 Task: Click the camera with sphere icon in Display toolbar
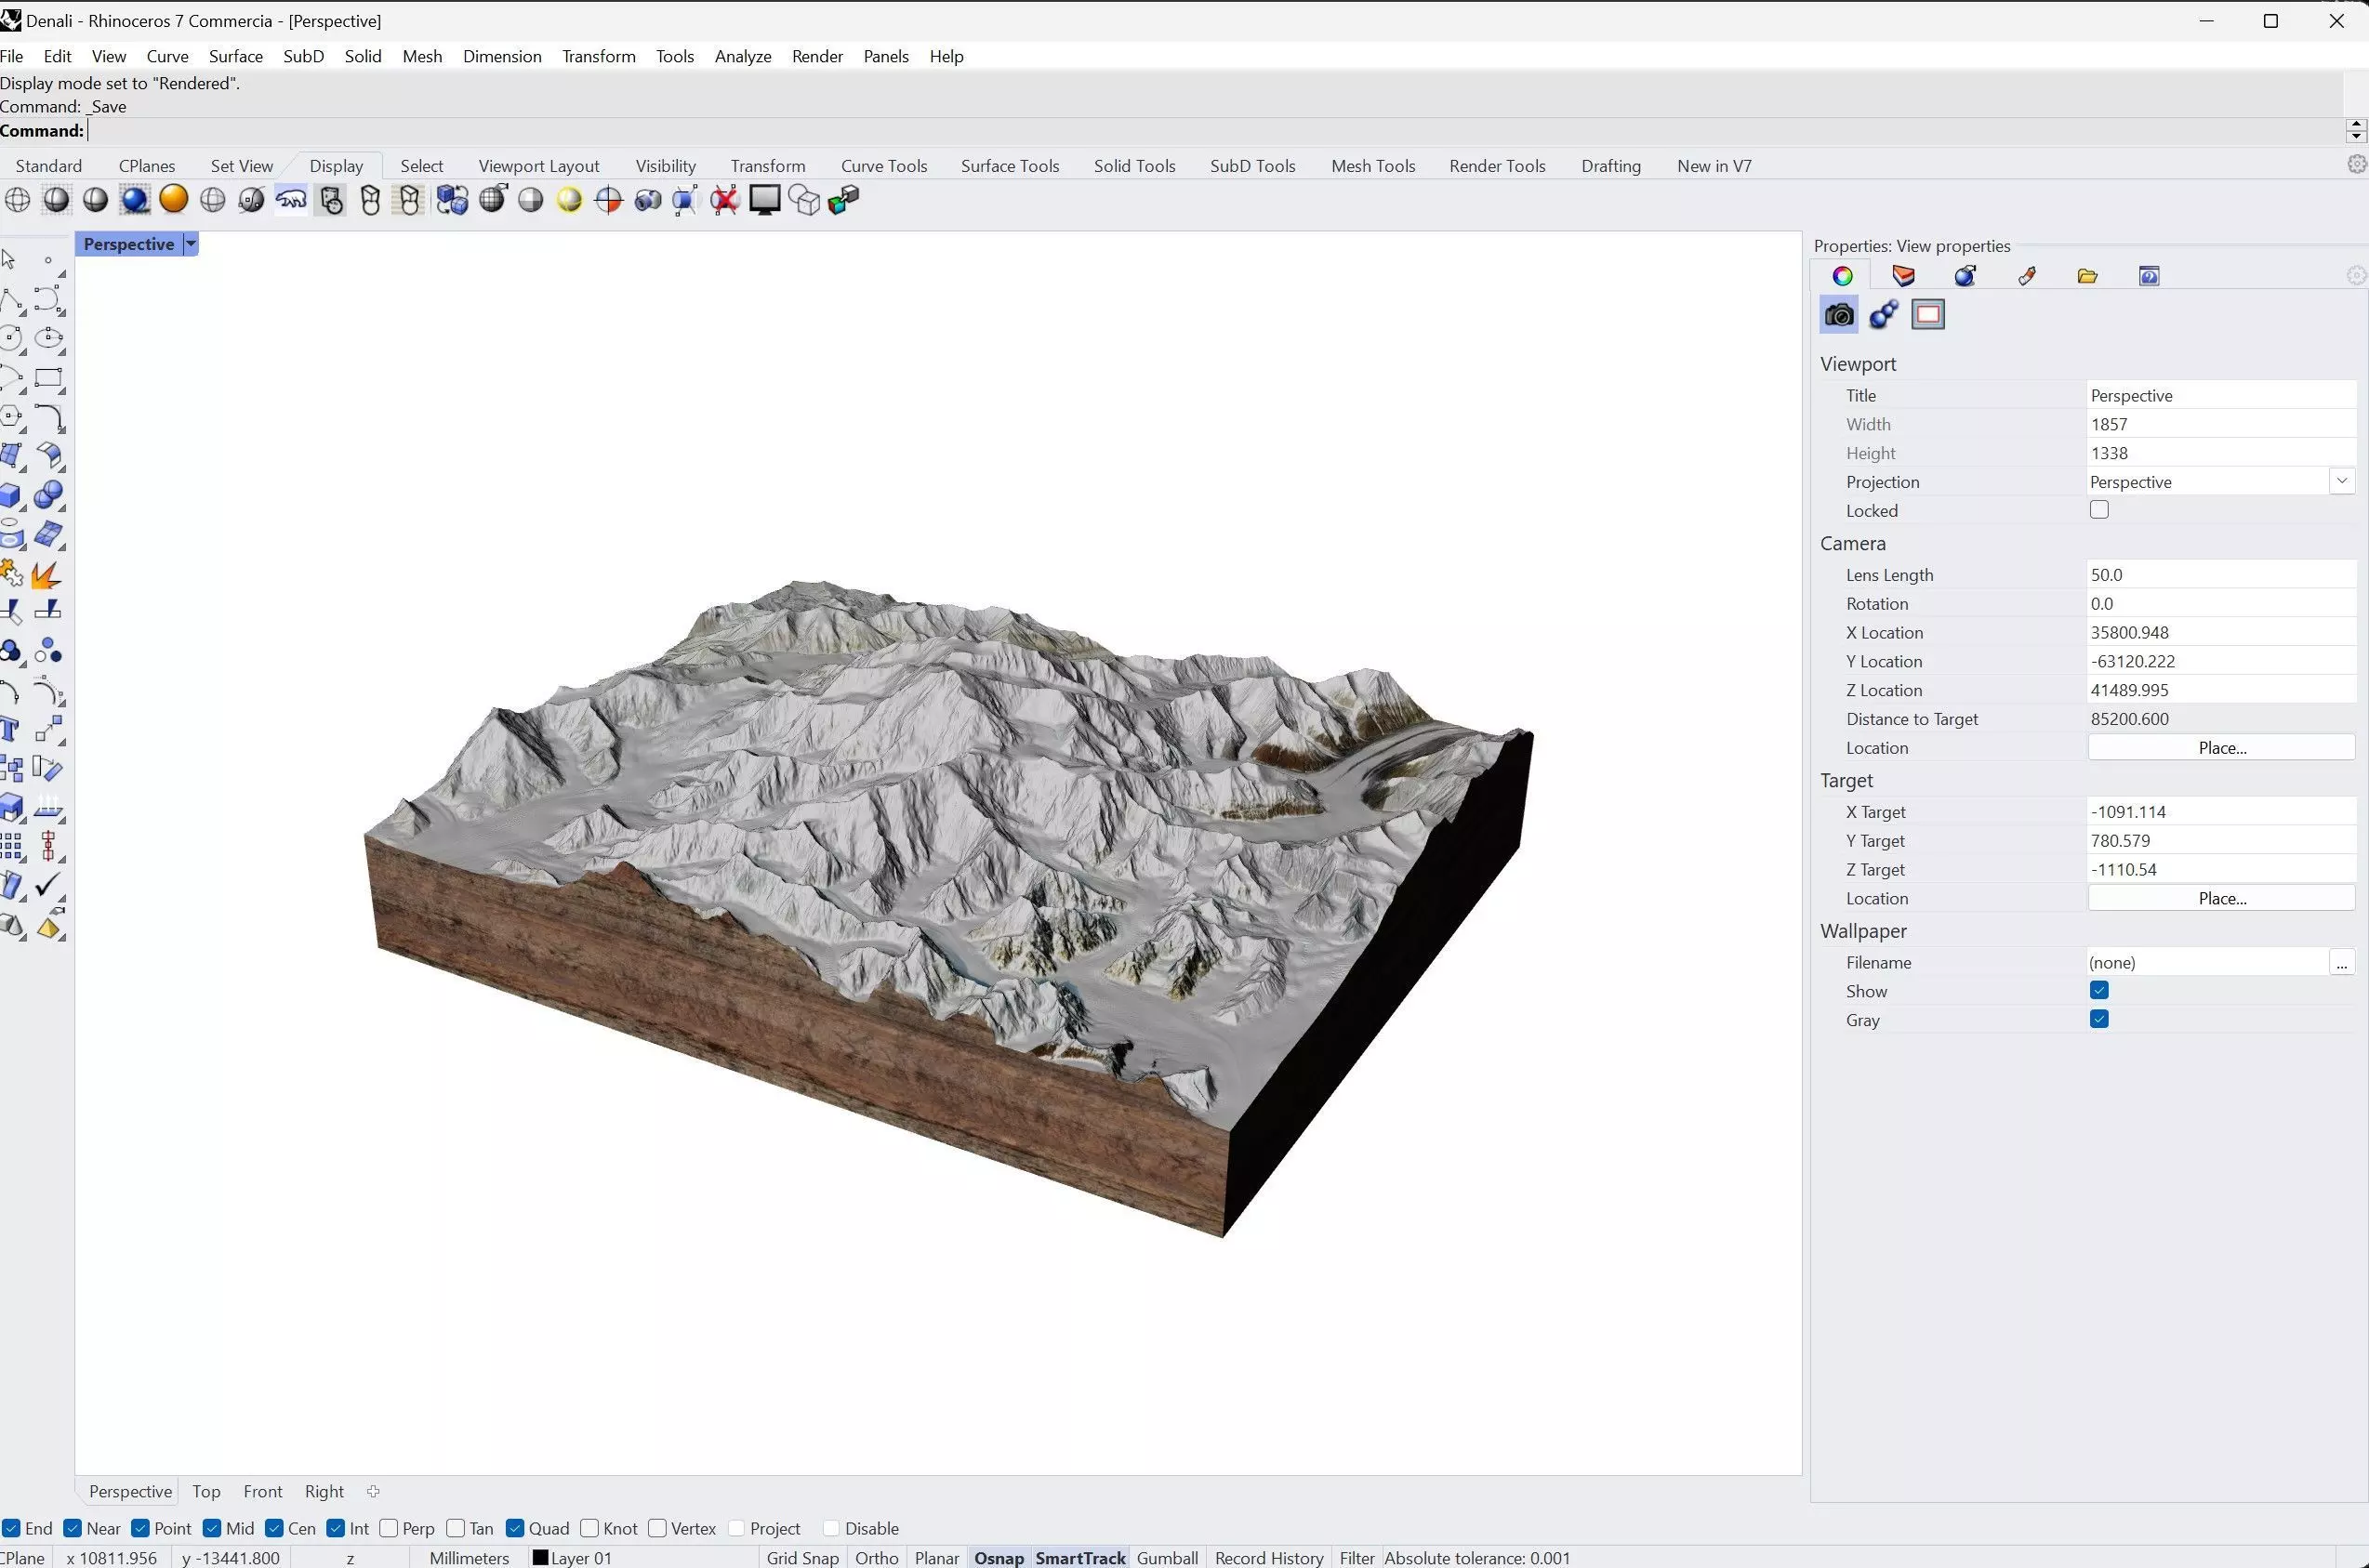click(648, 200)
